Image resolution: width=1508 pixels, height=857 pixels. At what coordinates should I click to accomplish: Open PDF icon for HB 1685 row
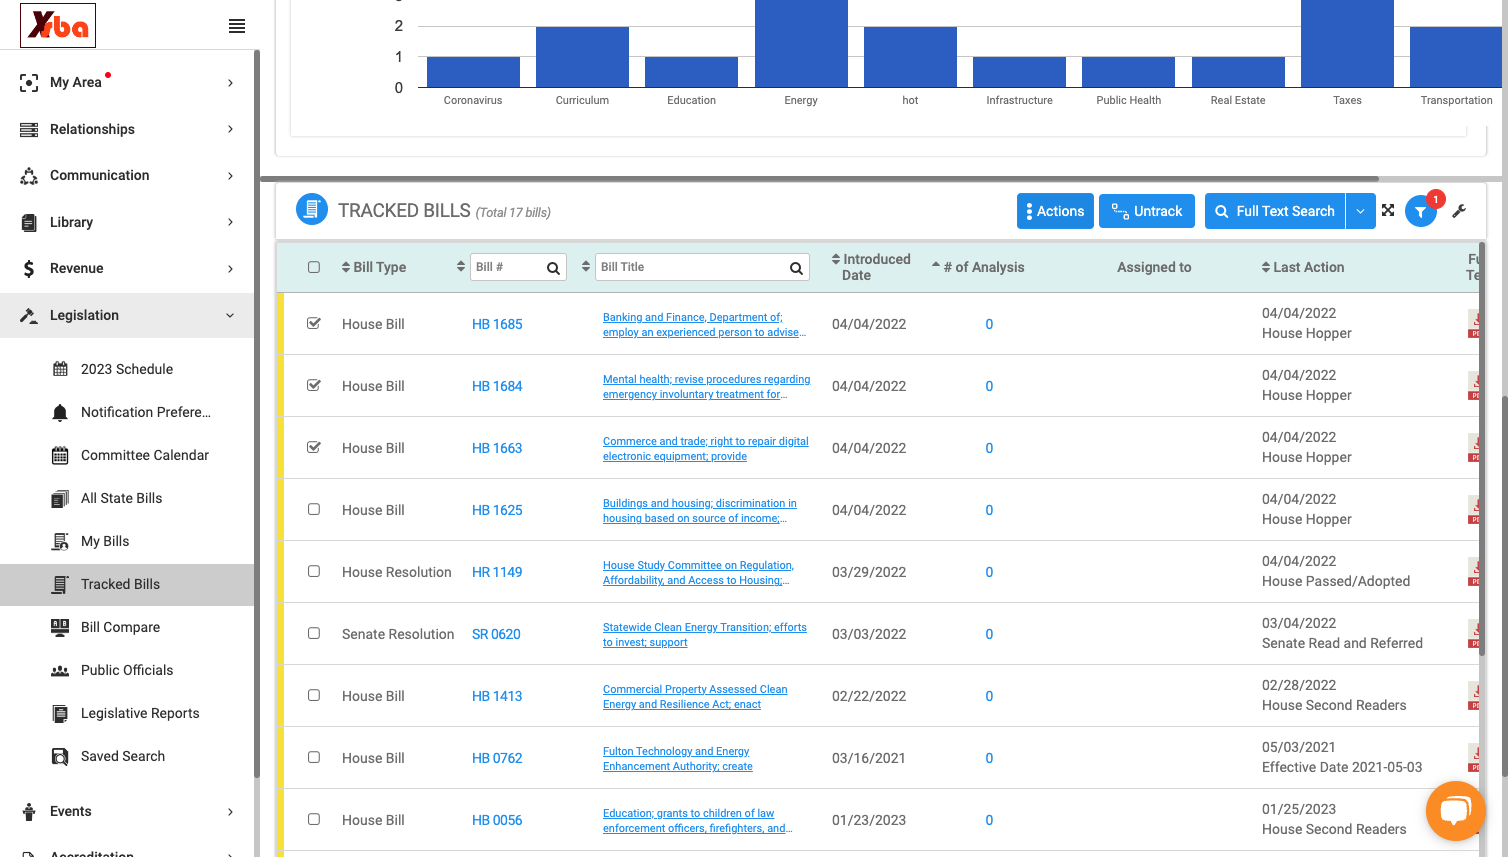(1474, 324)
